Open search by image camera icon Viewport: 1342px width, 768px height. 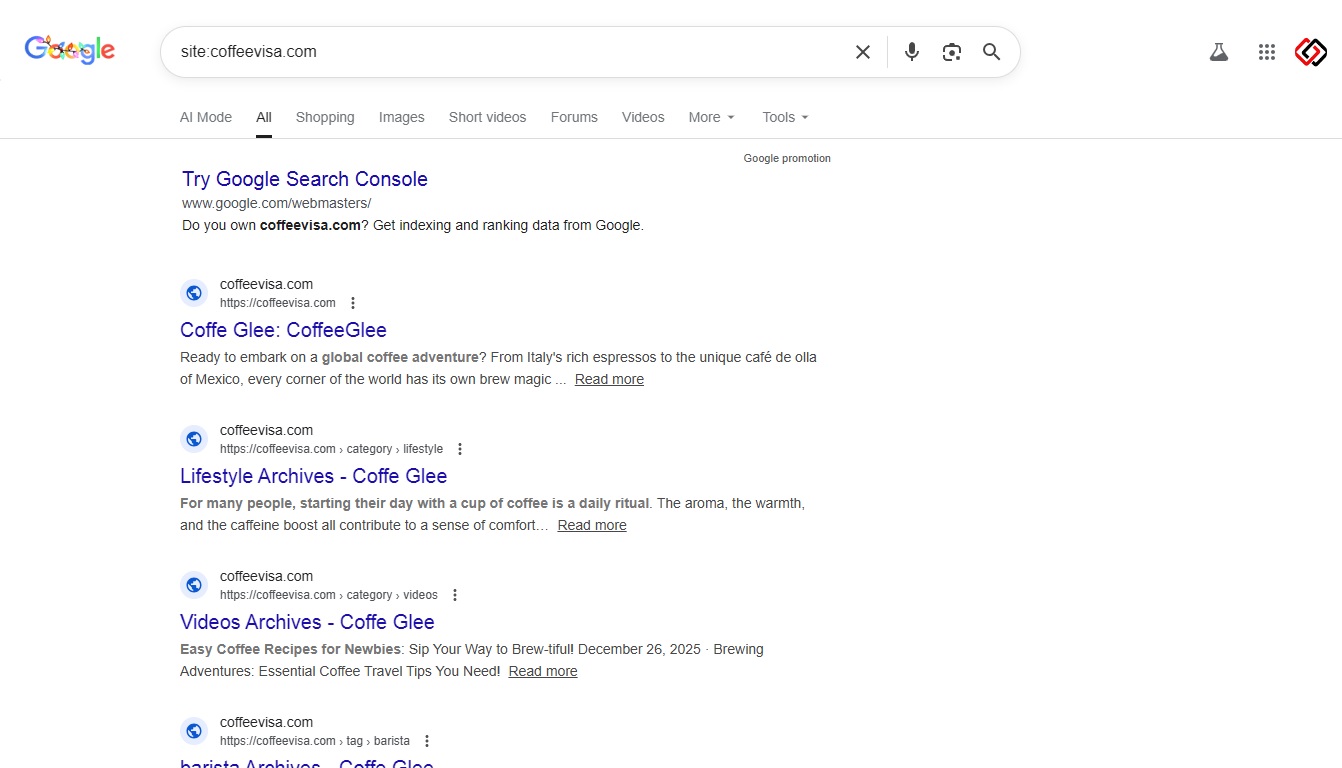tap(951, 52)
